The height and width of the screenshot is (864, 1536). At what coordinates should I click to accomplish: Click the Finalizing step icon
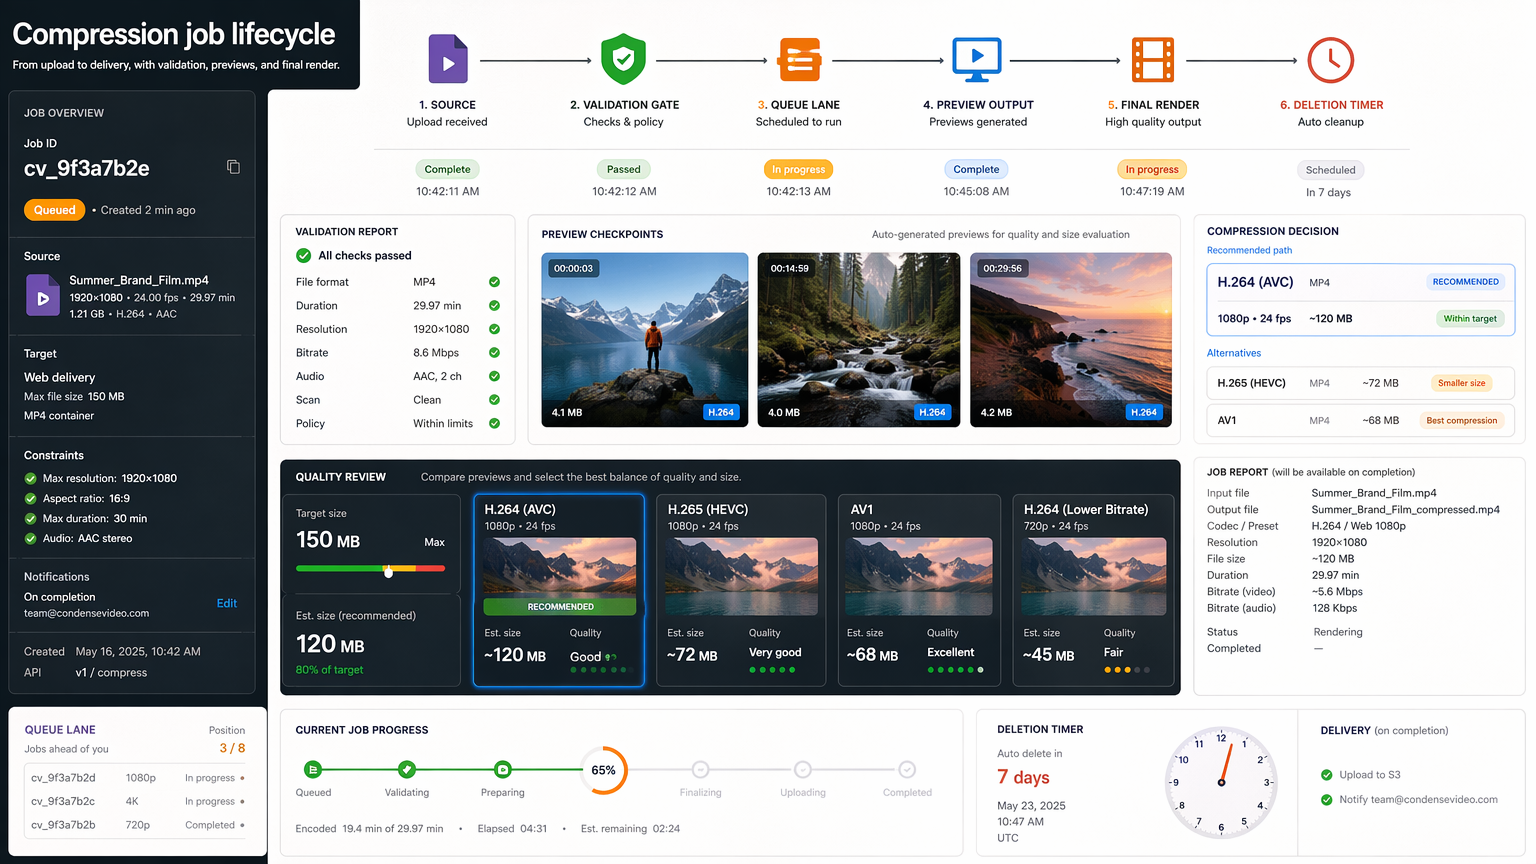coord(700,769)
